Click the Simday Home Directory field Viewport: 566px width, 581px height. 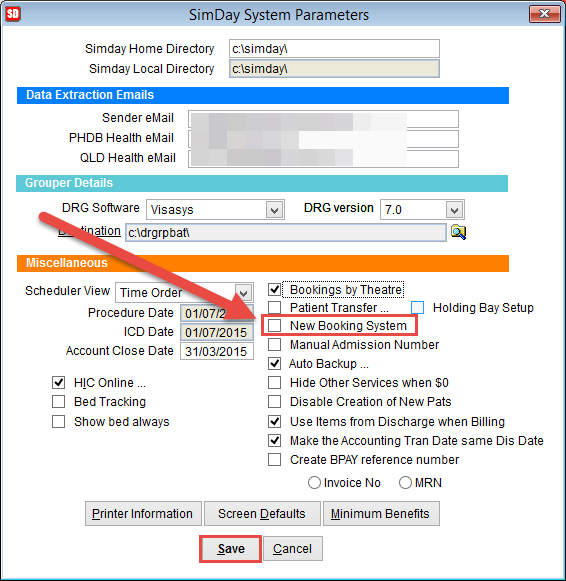click(334, 49)
